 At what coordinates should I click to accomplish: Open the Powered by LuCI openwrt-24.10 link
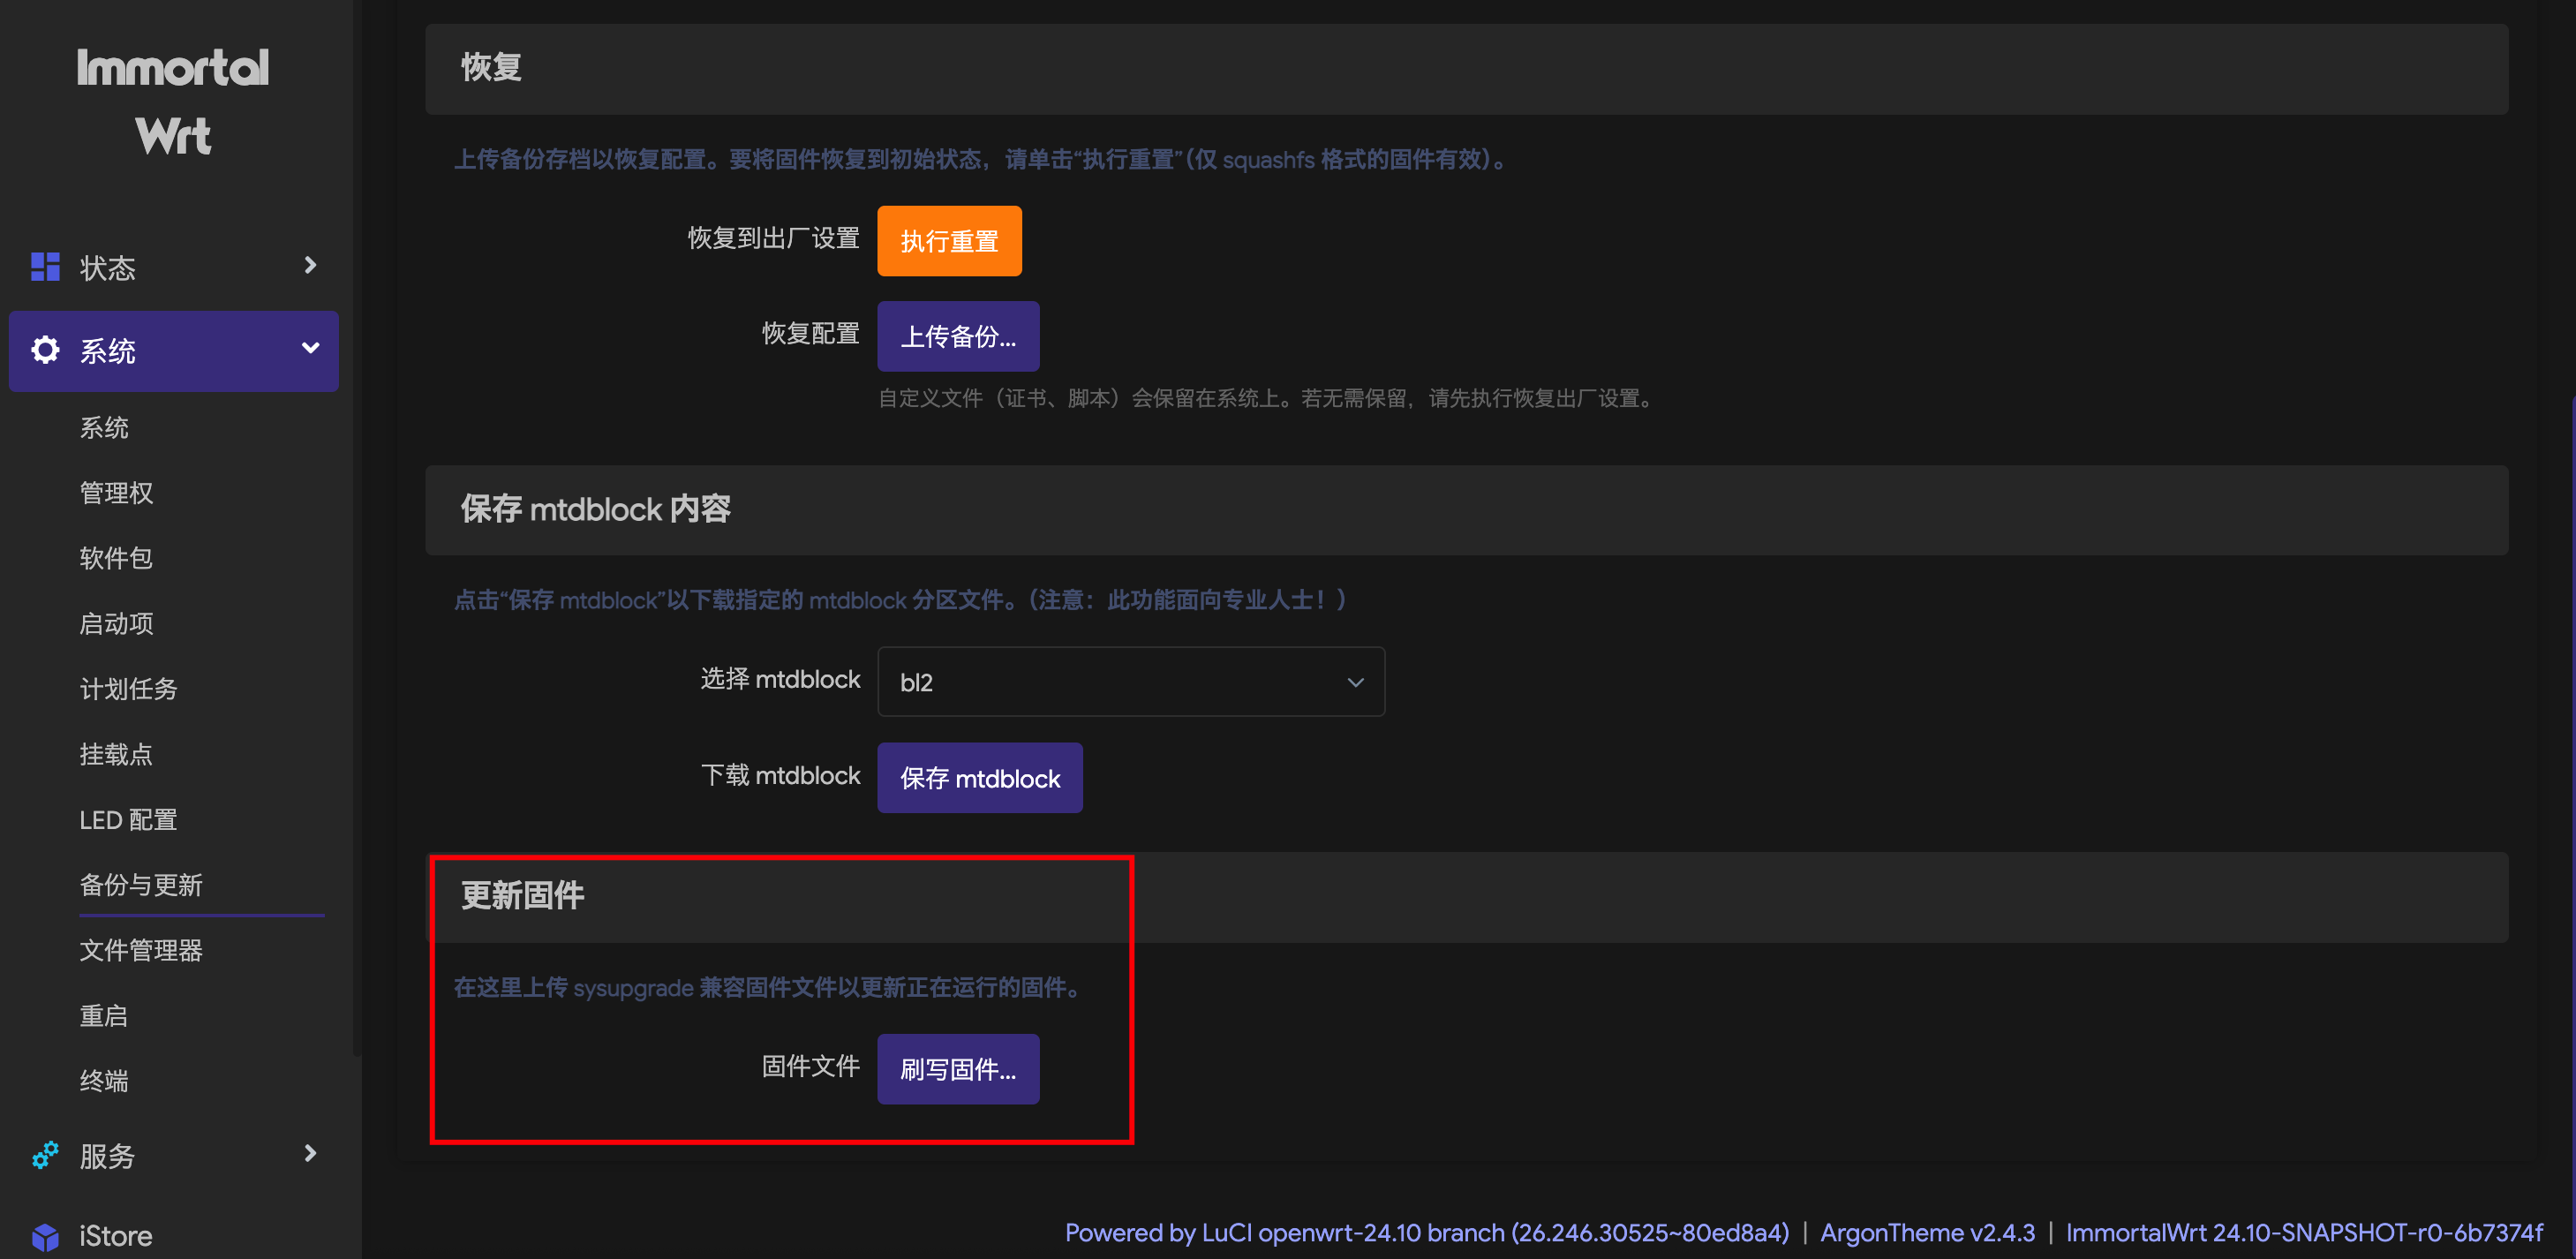1427,1233
